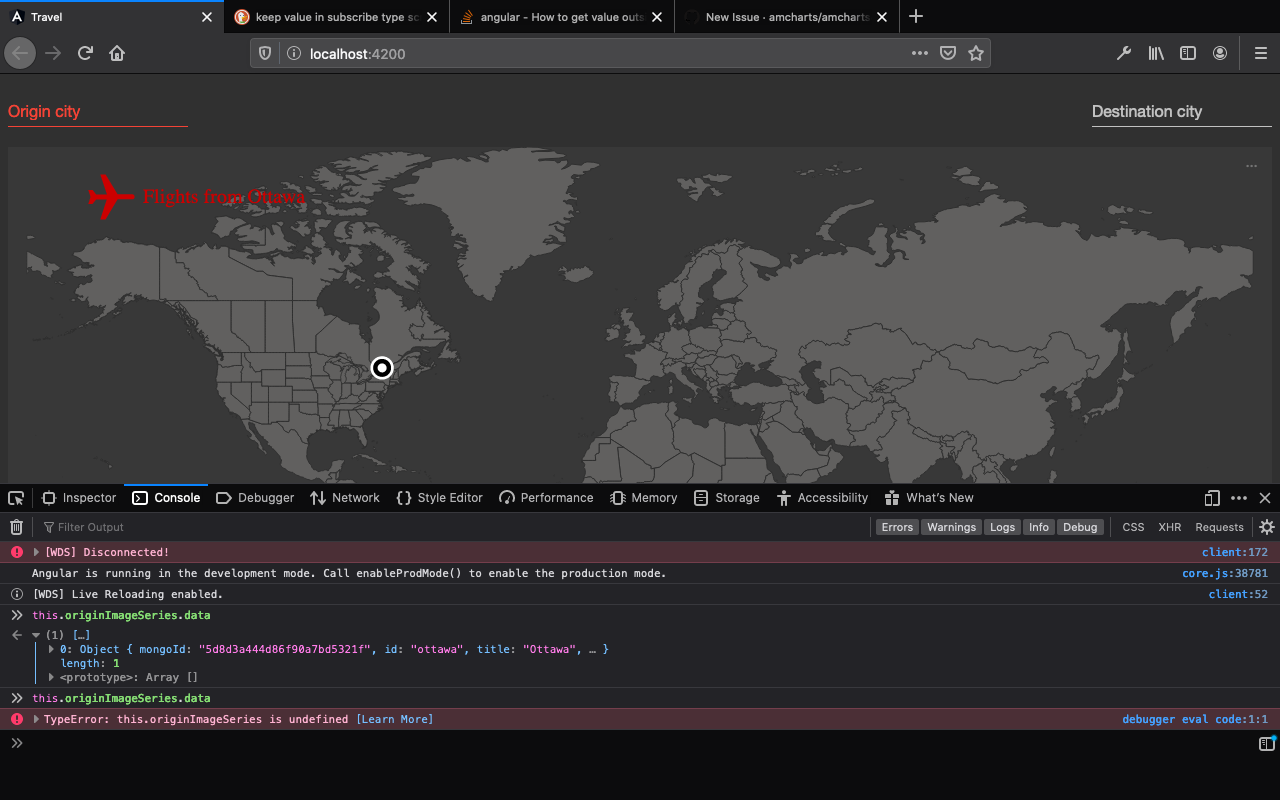Screen dimensions: 1280x800
Task: View site information icon in address bar
Action: 294,53
